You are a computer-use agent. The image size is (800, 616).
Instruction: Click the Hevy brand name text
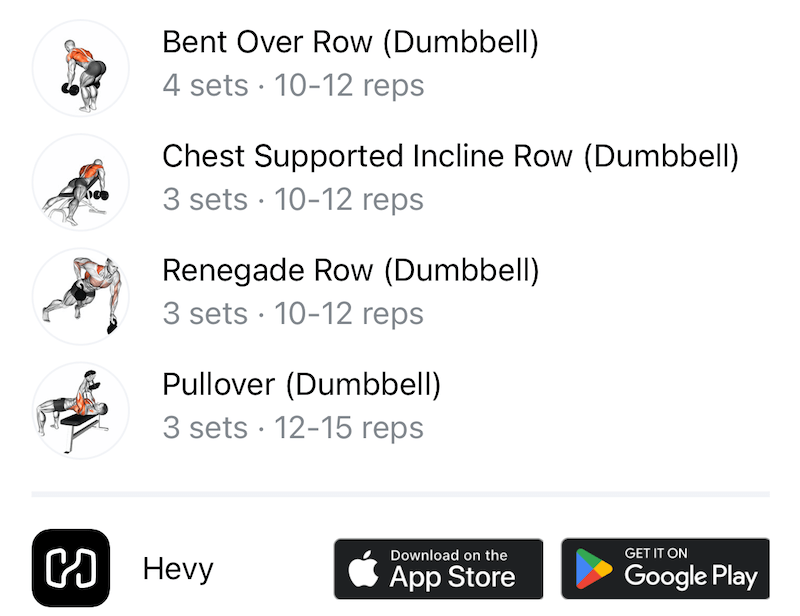point(178,570)
